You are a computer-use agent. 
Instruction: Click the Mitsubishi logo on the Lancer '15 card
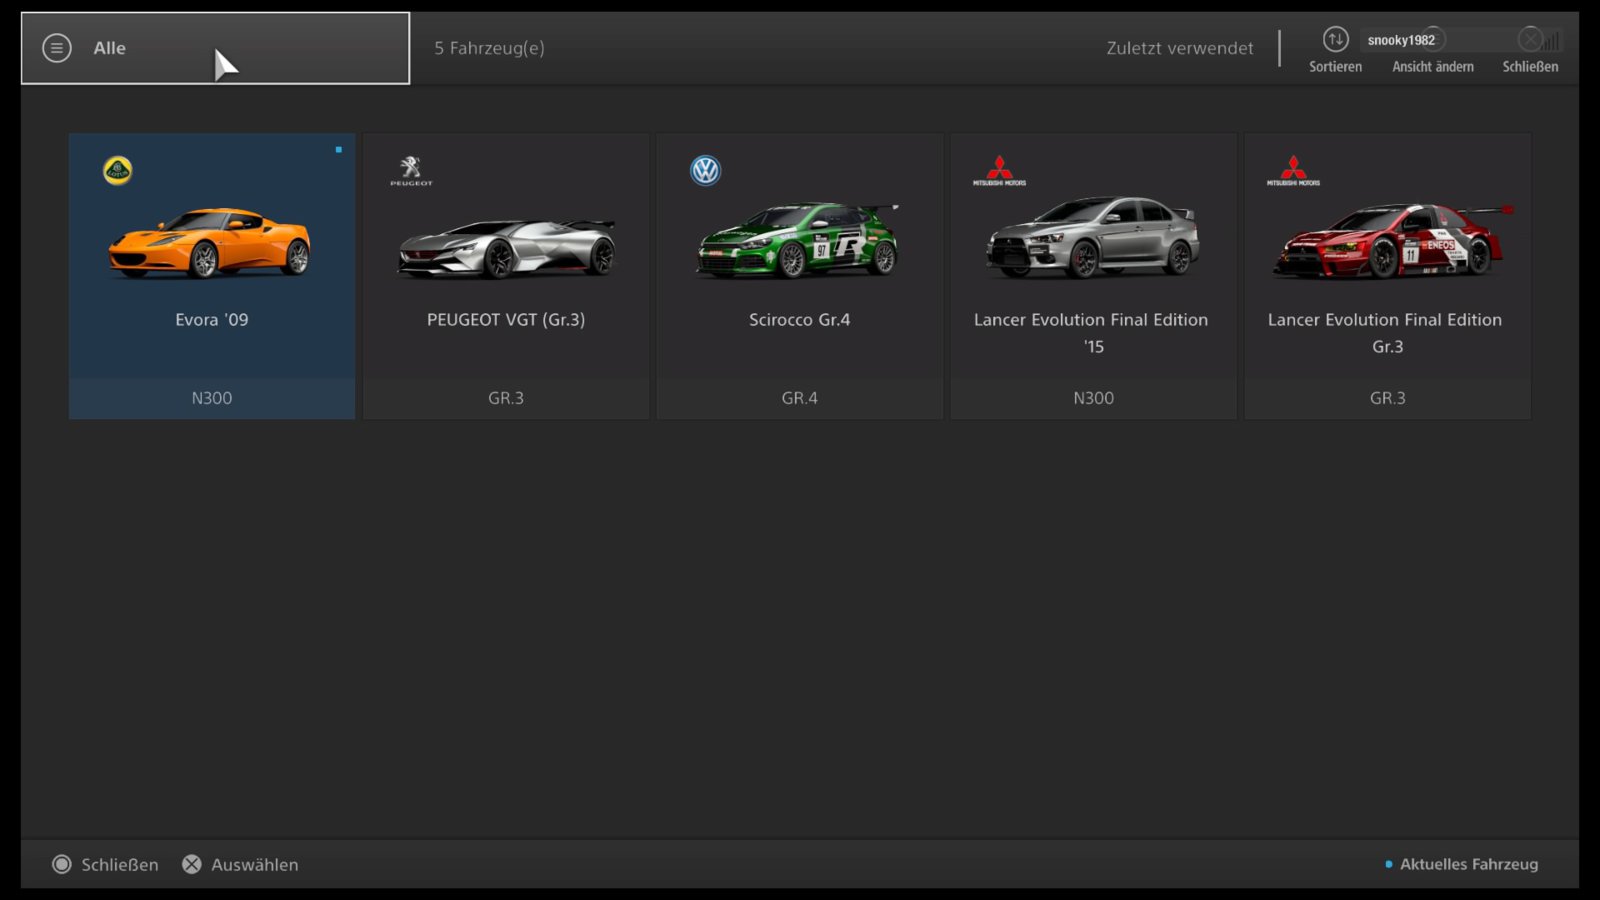click(x=999, y=171)
